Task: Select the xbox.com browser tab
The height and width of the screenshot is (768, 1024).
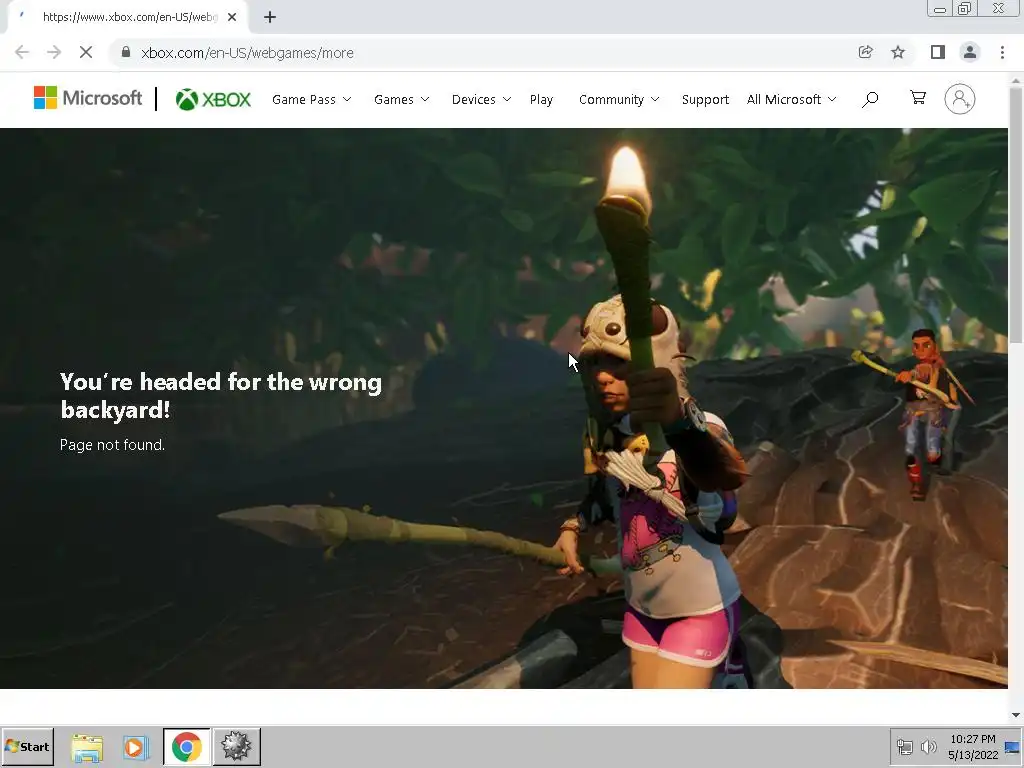Action: click(127, 17)
